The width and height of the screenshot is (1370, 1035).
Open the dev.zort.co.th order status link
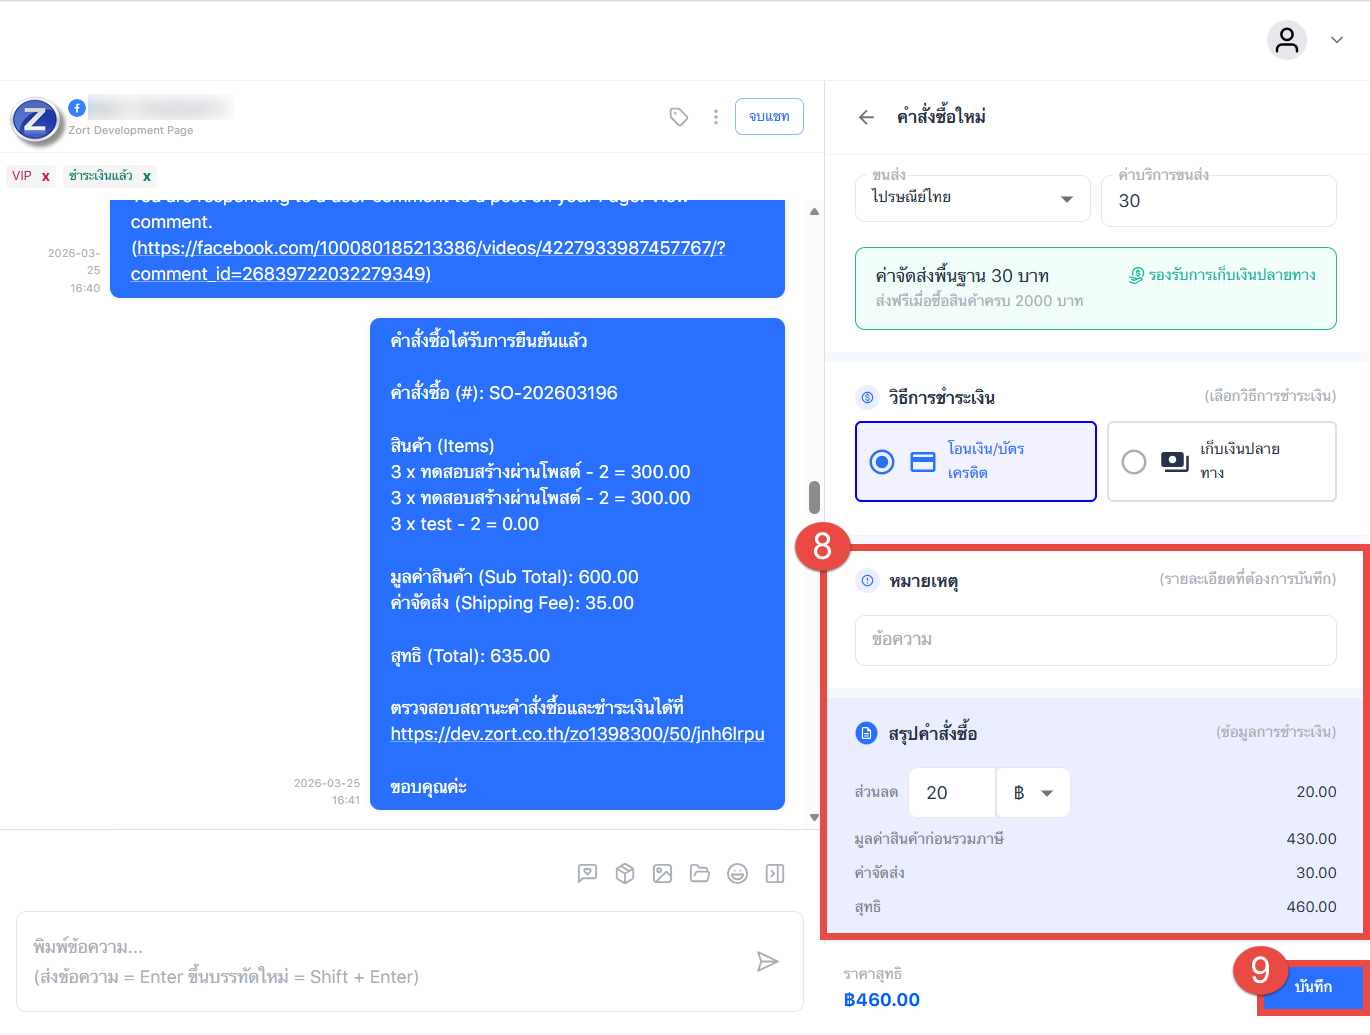[x=577, y=734]
